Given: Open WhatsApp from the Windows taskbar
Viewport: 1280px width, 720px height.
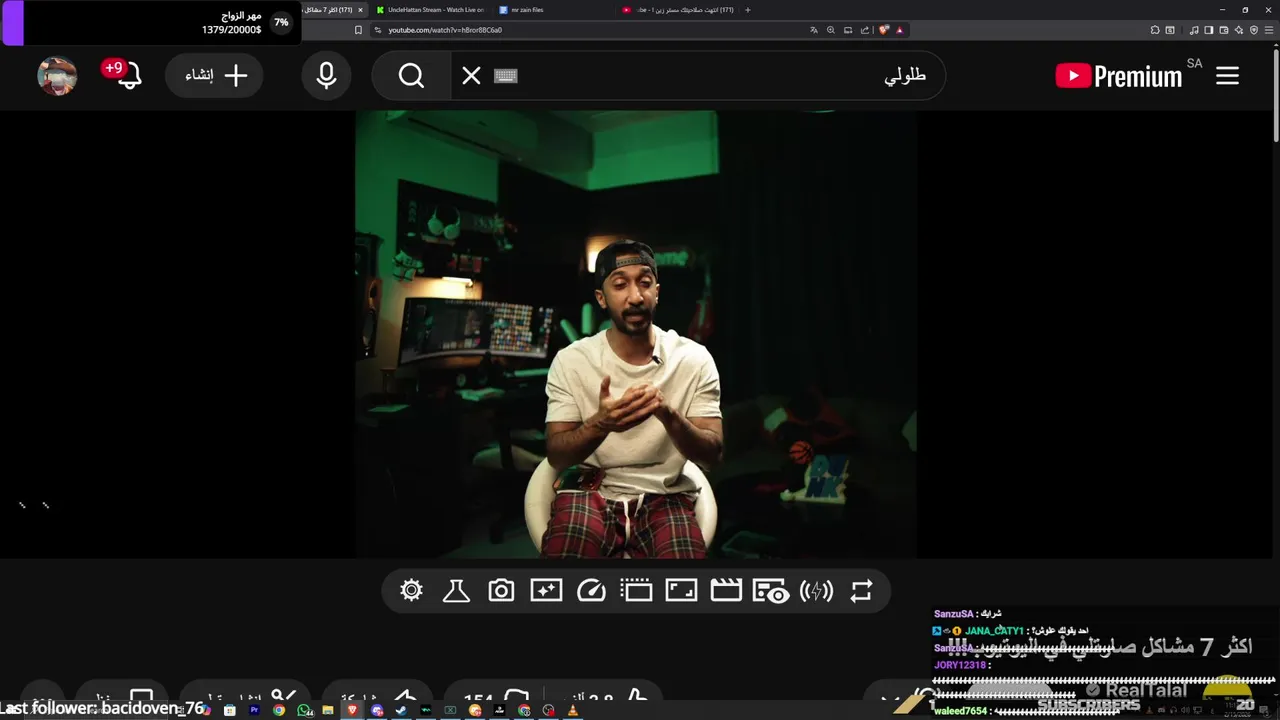Looking at the screenshot, I should [304, 710].
